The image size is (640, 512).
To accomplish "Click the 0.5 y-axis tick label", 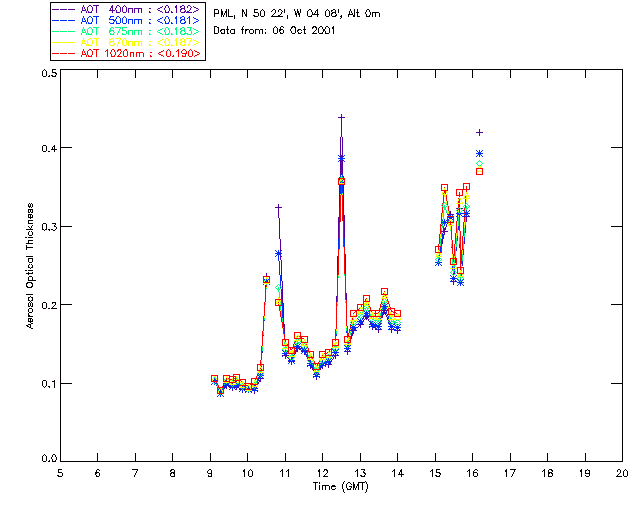I will click(x=48, y=74).
